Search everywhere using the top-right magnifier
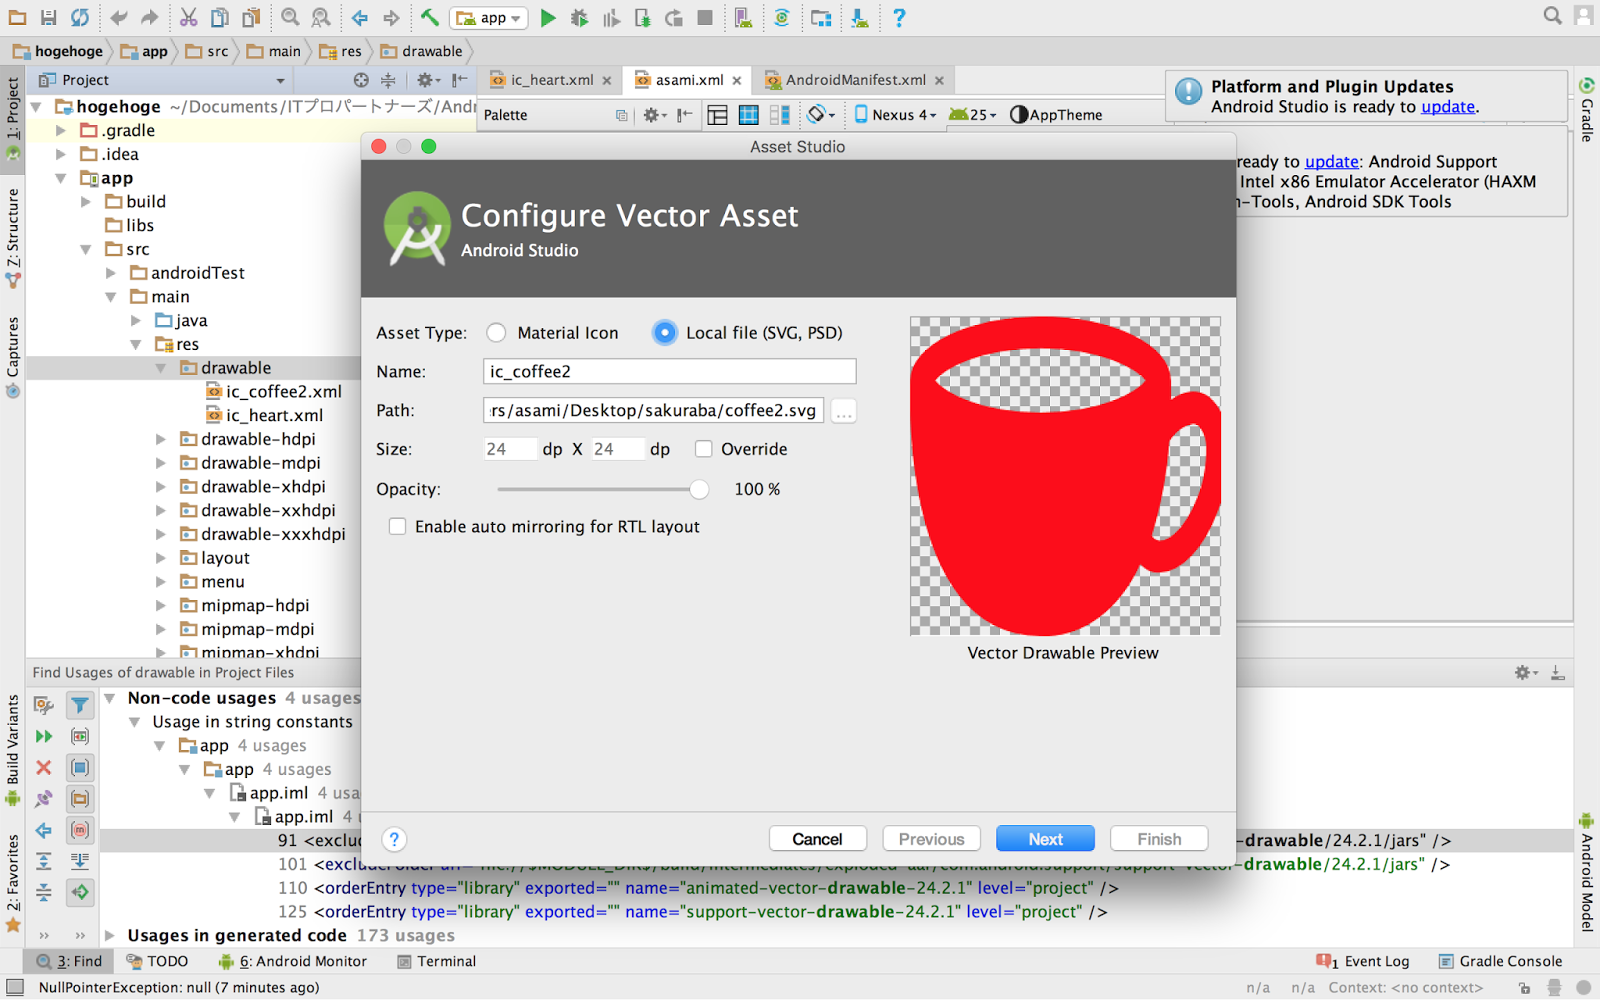The height and width of the screenshot is (1000, 1600). [x=1552, y=15]
